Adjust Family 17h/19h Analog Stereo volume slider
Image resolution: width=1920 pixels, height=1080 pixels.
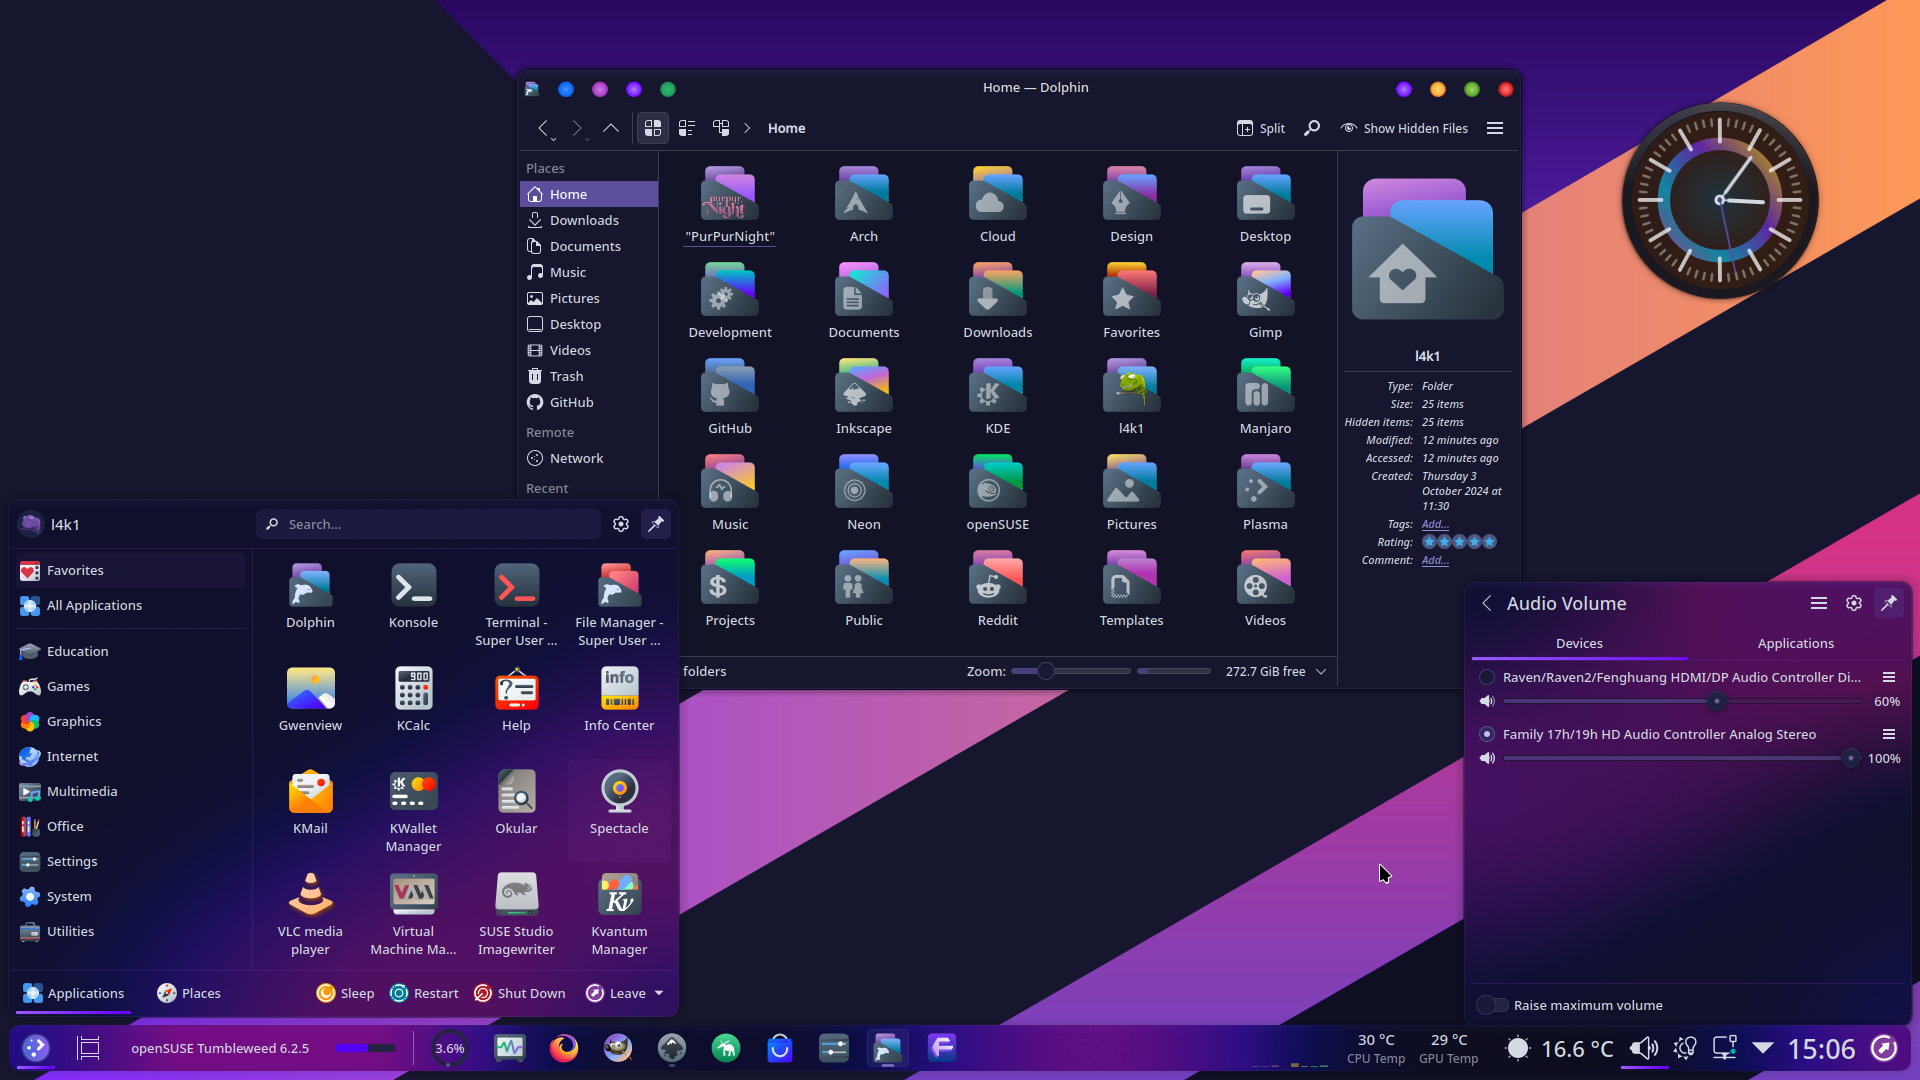[1683, 758]
